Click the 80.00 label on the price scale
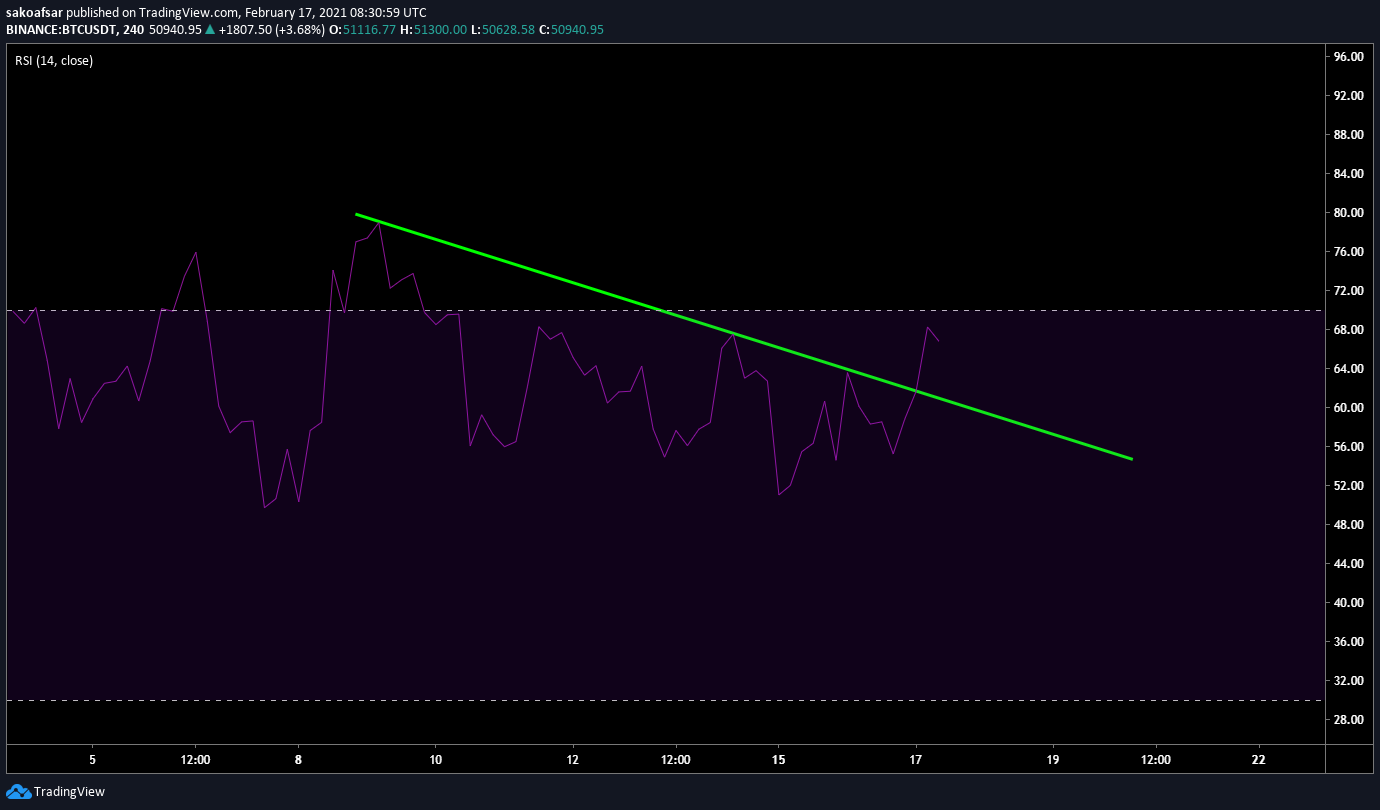Viewport: 1380px width, 810px height. click(x=1346, y=213)
